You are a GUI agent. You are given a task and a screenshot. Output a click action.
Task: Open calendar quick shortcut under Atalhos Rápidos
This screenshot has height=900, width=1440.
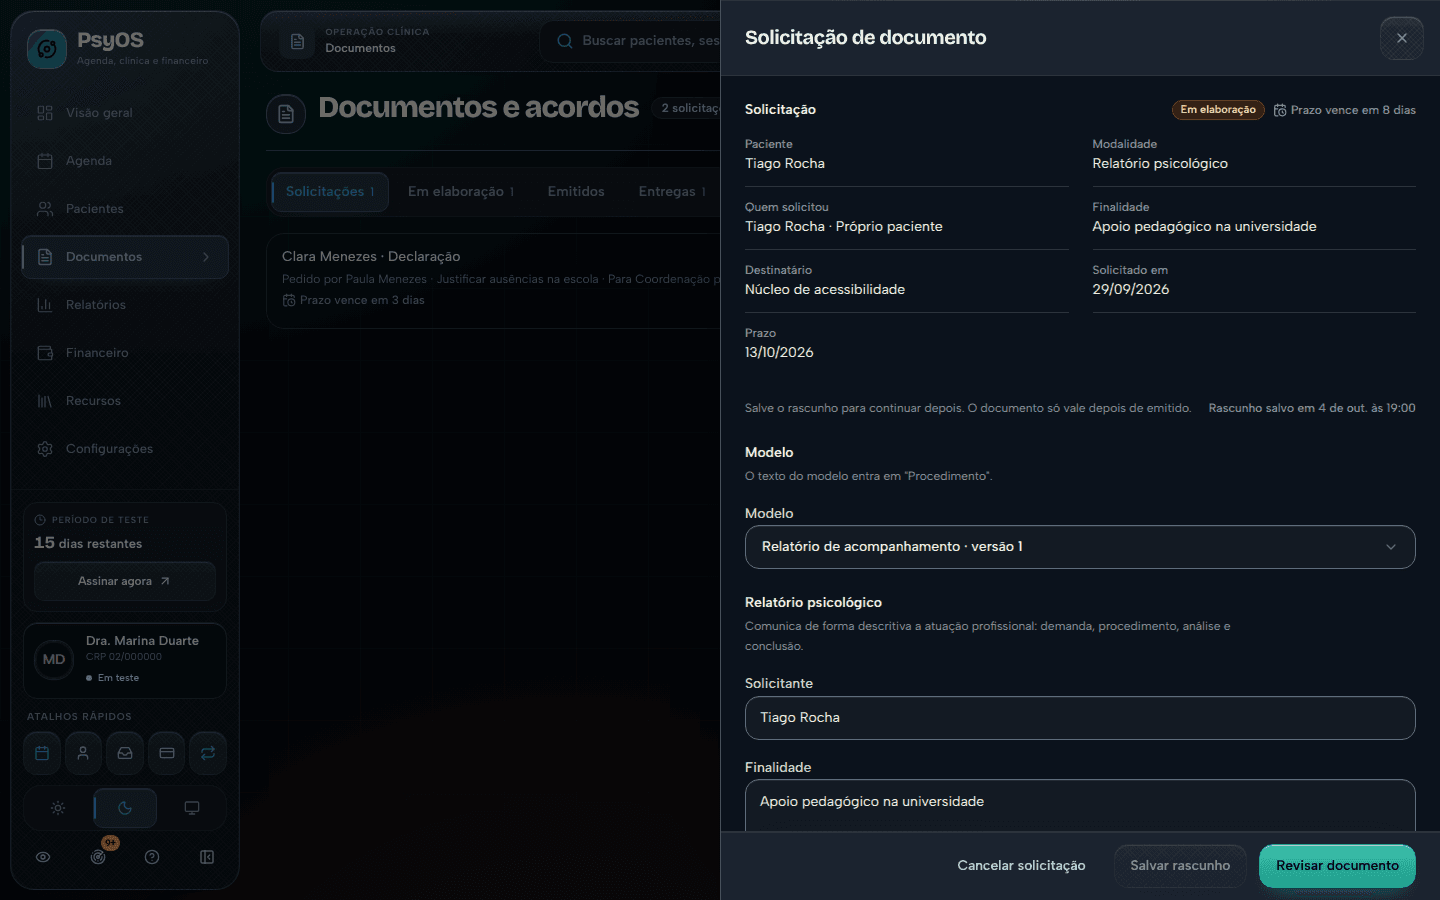click(42, 753)
